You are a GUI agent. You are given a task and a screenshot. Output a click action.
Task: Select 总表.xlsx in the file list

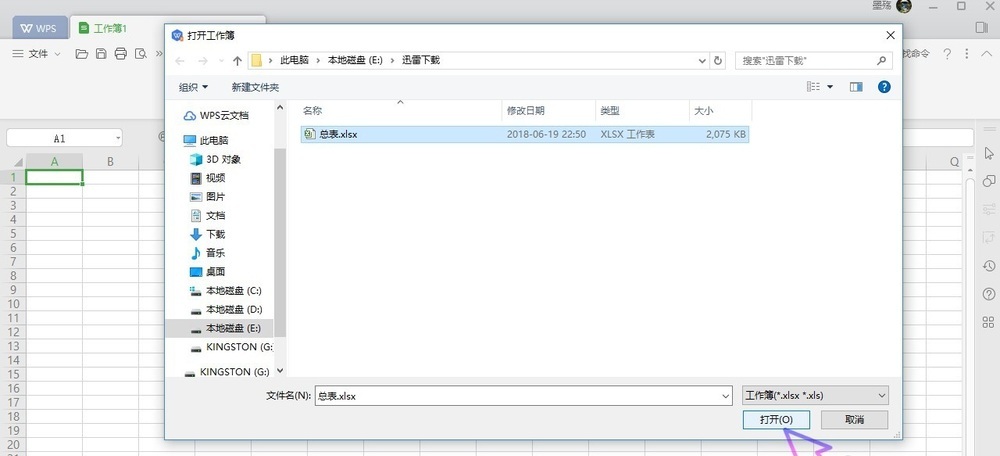(x=524, y=135)
